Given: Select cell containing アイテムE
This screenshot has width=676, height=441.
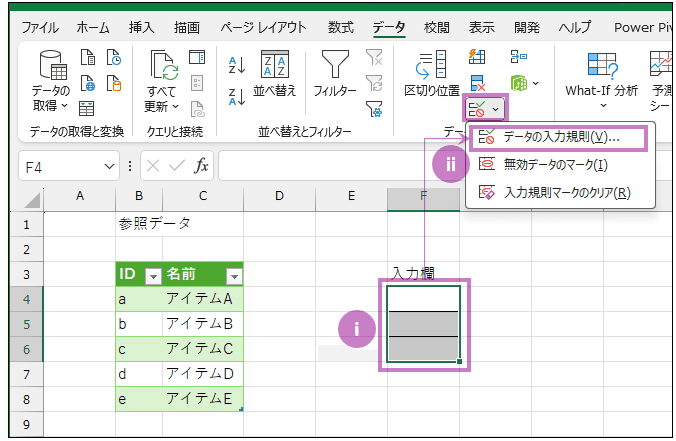Looking at the screenshot, I should (203, 399).
